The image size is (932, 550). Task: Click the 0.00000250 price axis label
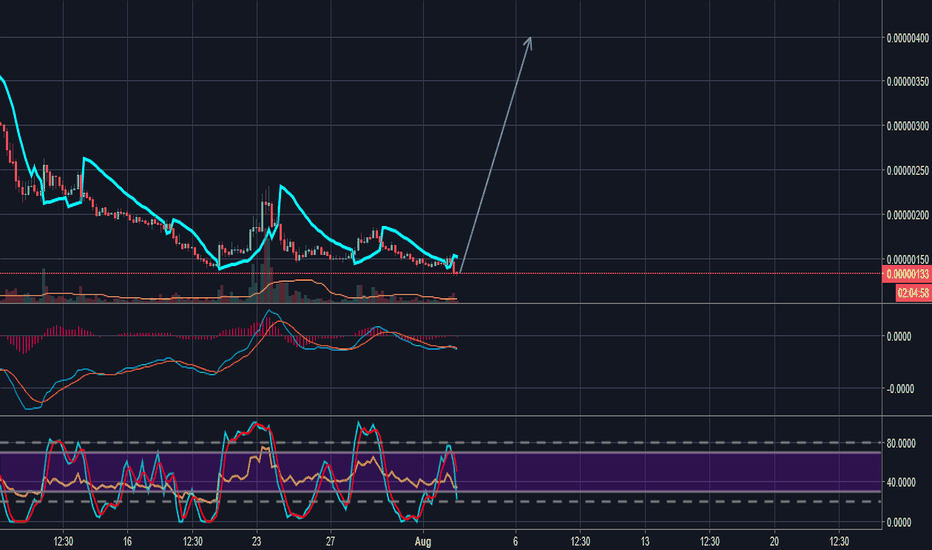point(908,171)
